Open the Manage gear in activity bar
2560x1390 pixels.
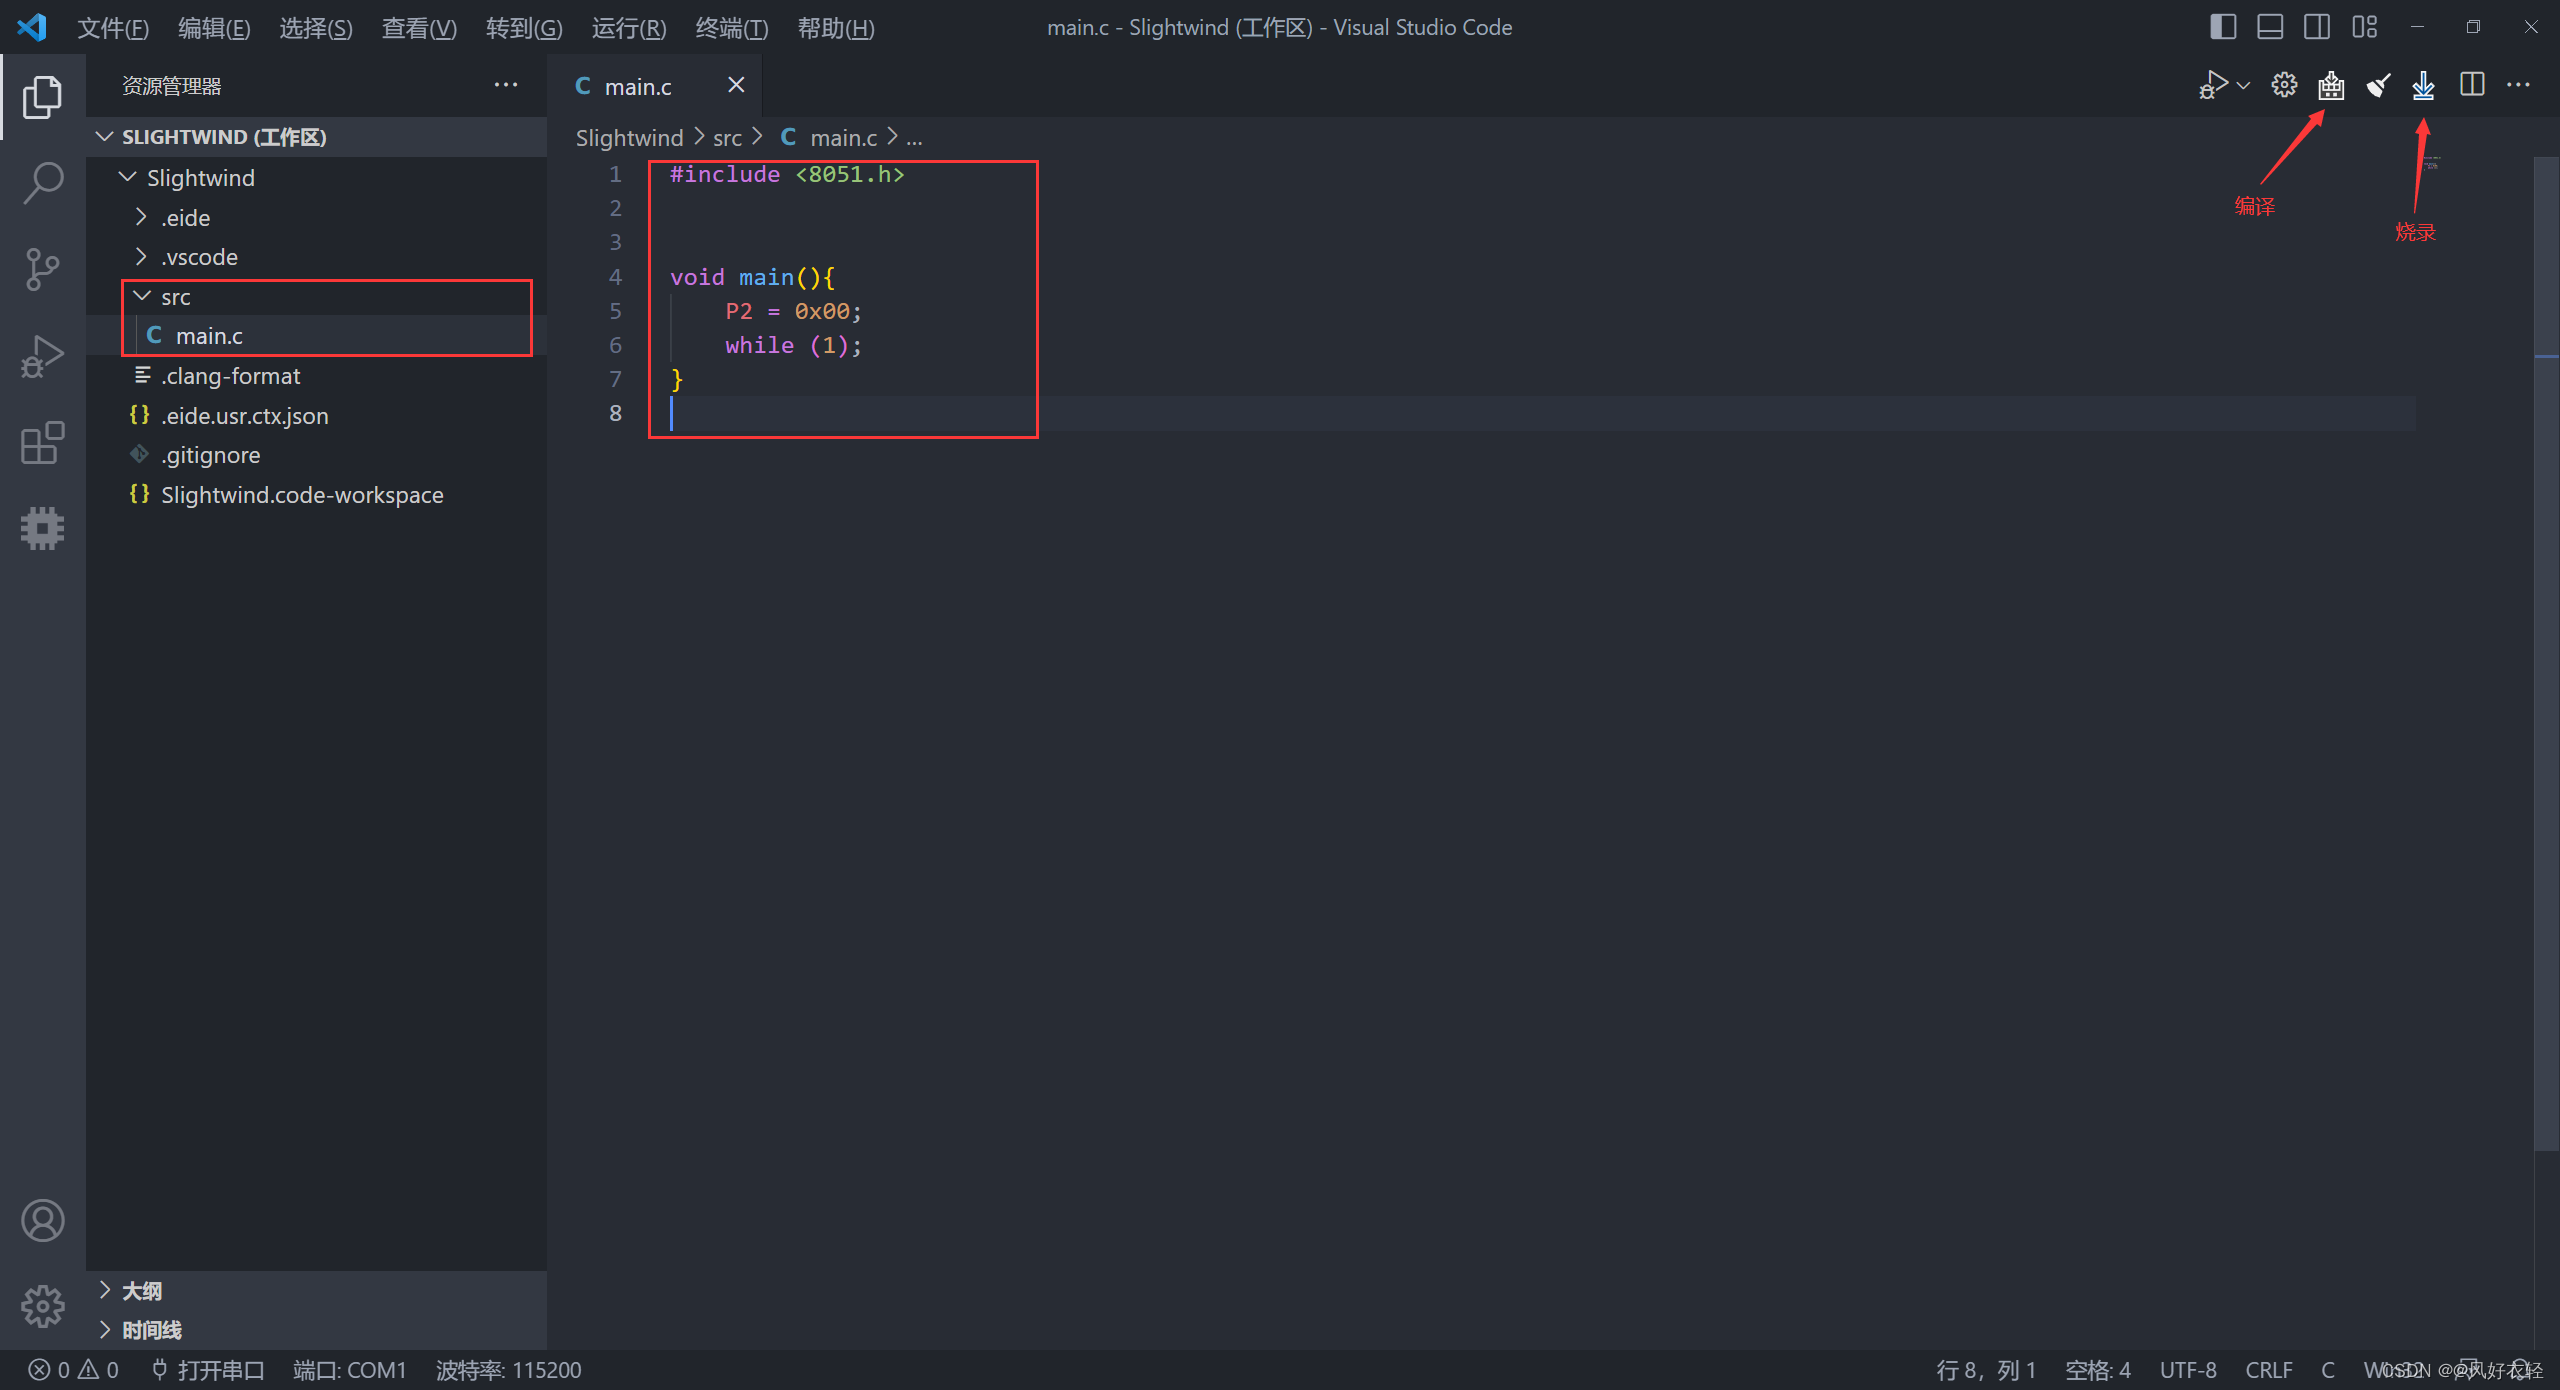tap(42, 1306)
